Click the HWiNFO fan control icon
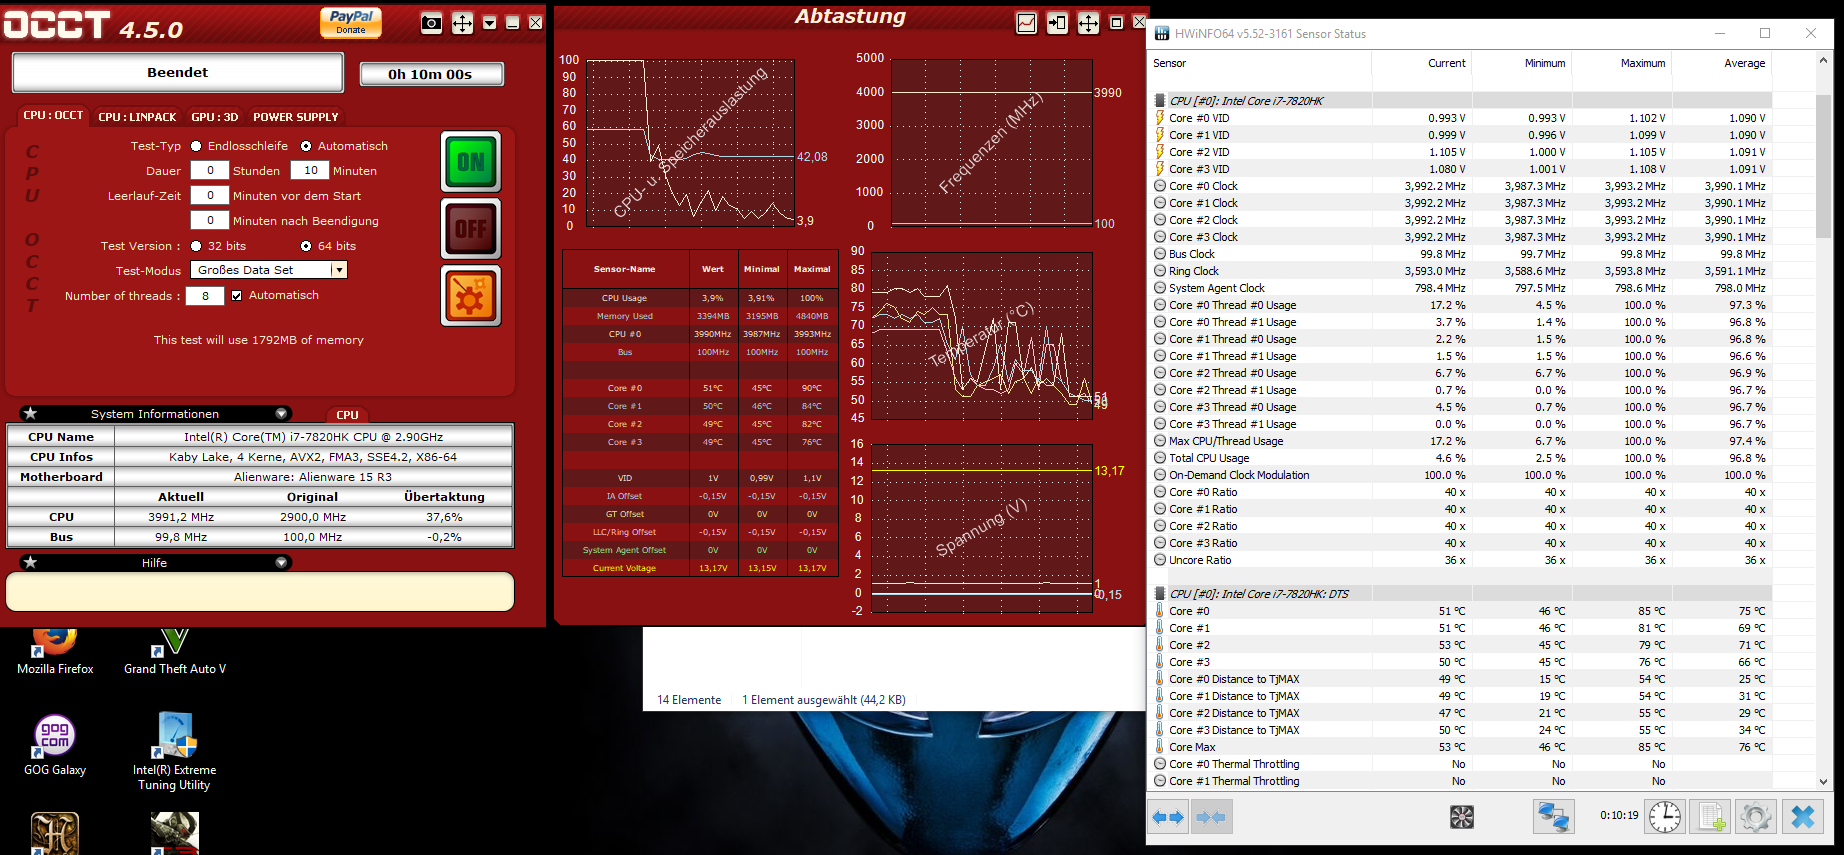This screenshot has height=855, width=1844. pos(1461,817)
